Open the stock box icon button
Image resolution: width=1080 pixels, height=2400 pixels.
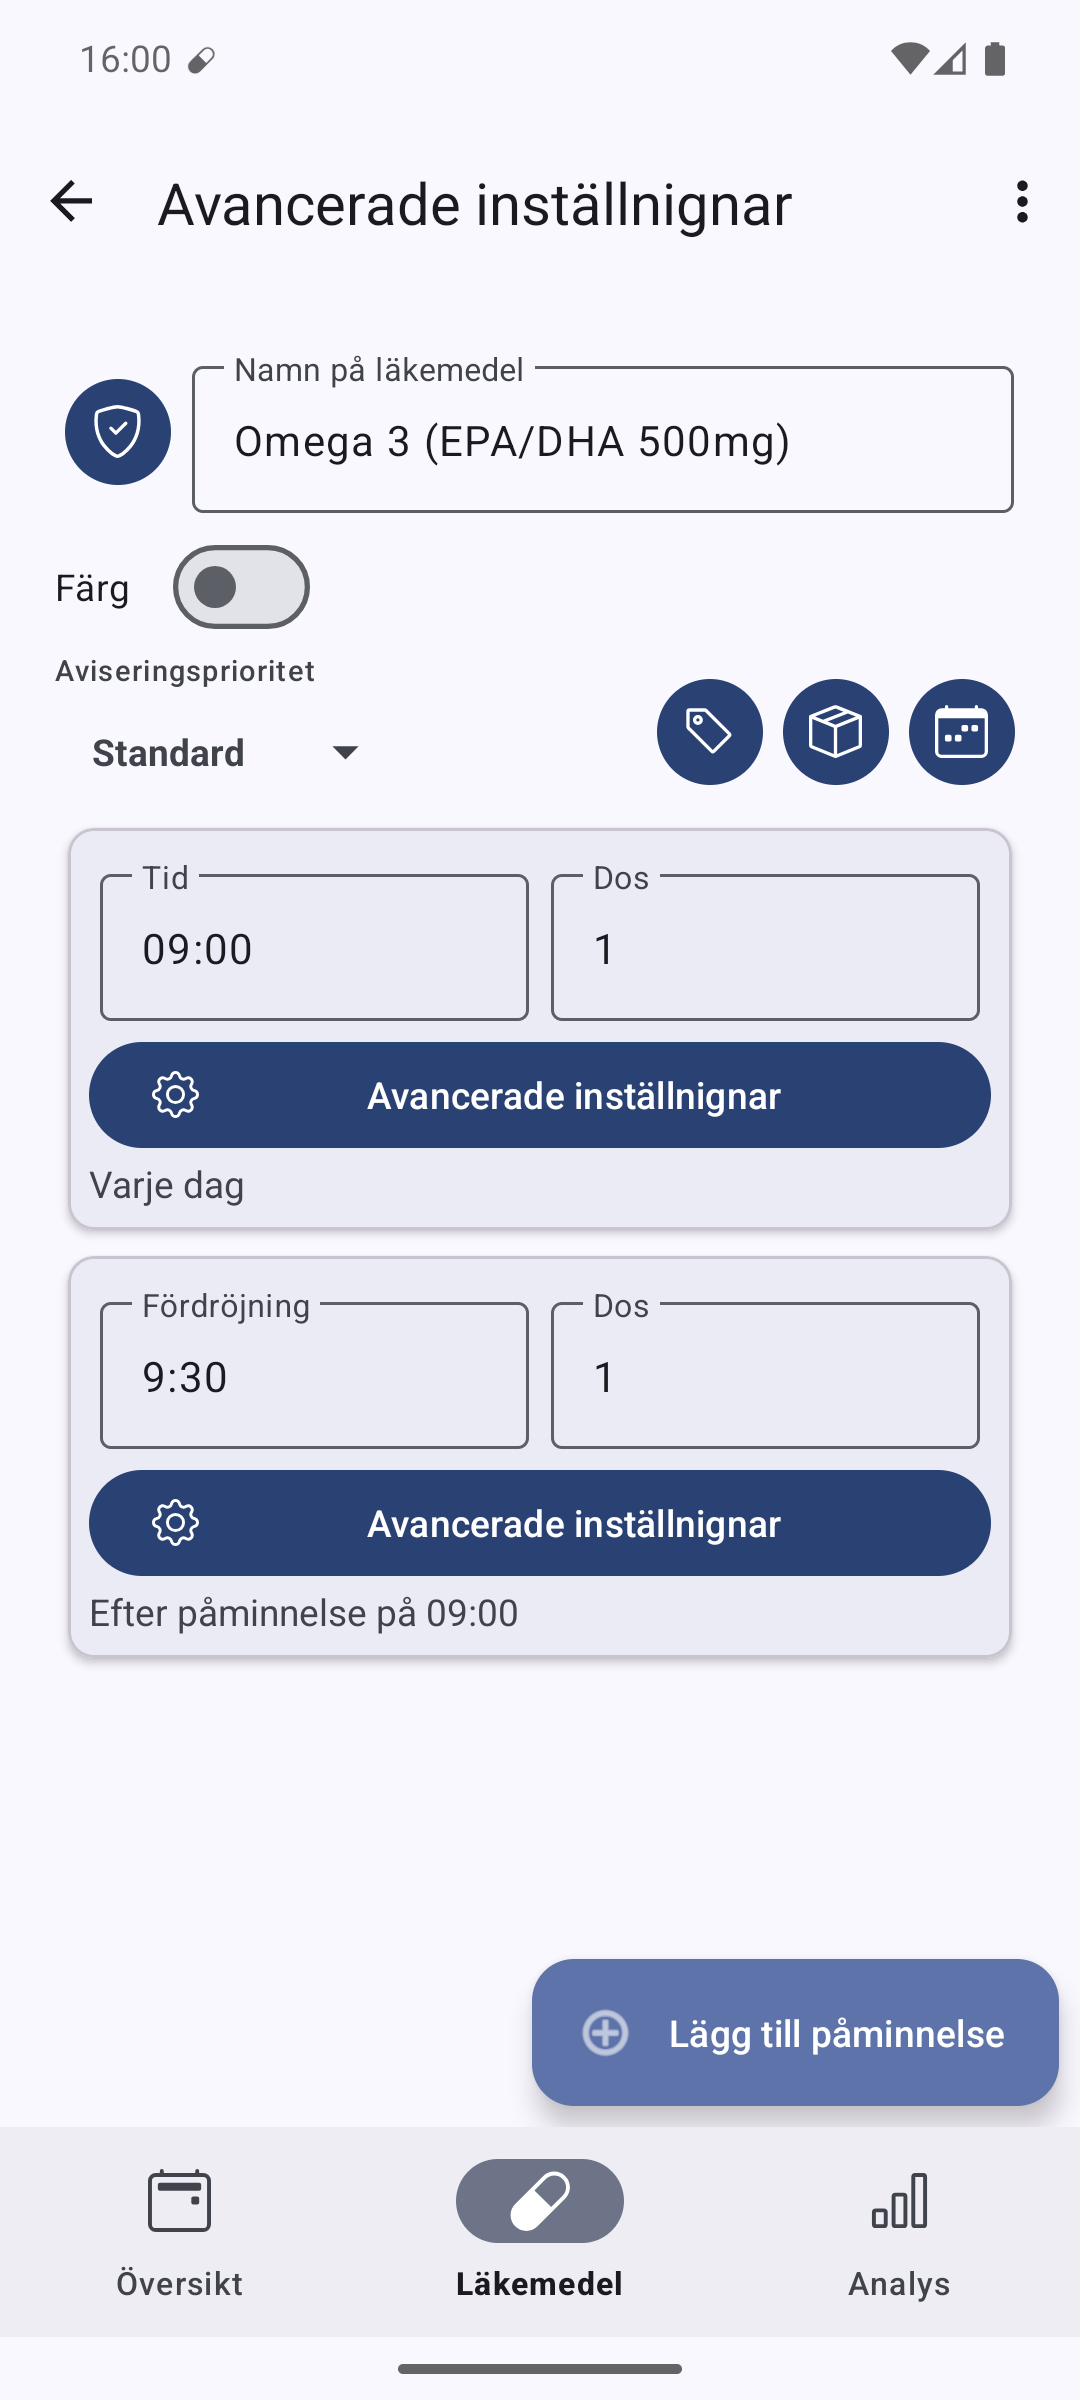tap(836, 732)
